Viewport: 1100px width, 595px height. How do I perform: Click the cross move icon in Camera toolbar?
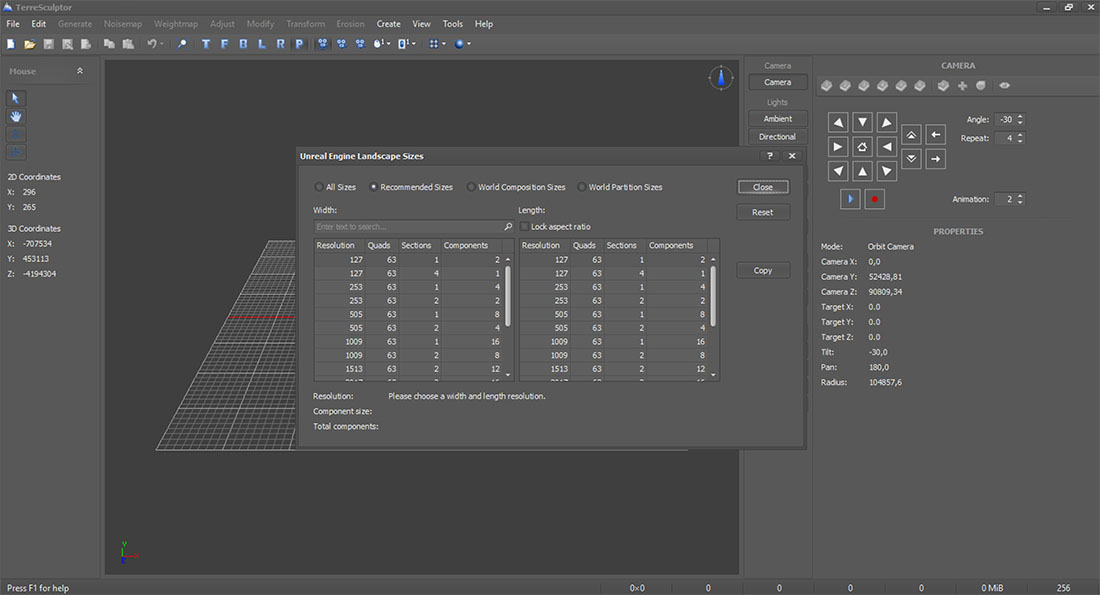pos(962,86)
